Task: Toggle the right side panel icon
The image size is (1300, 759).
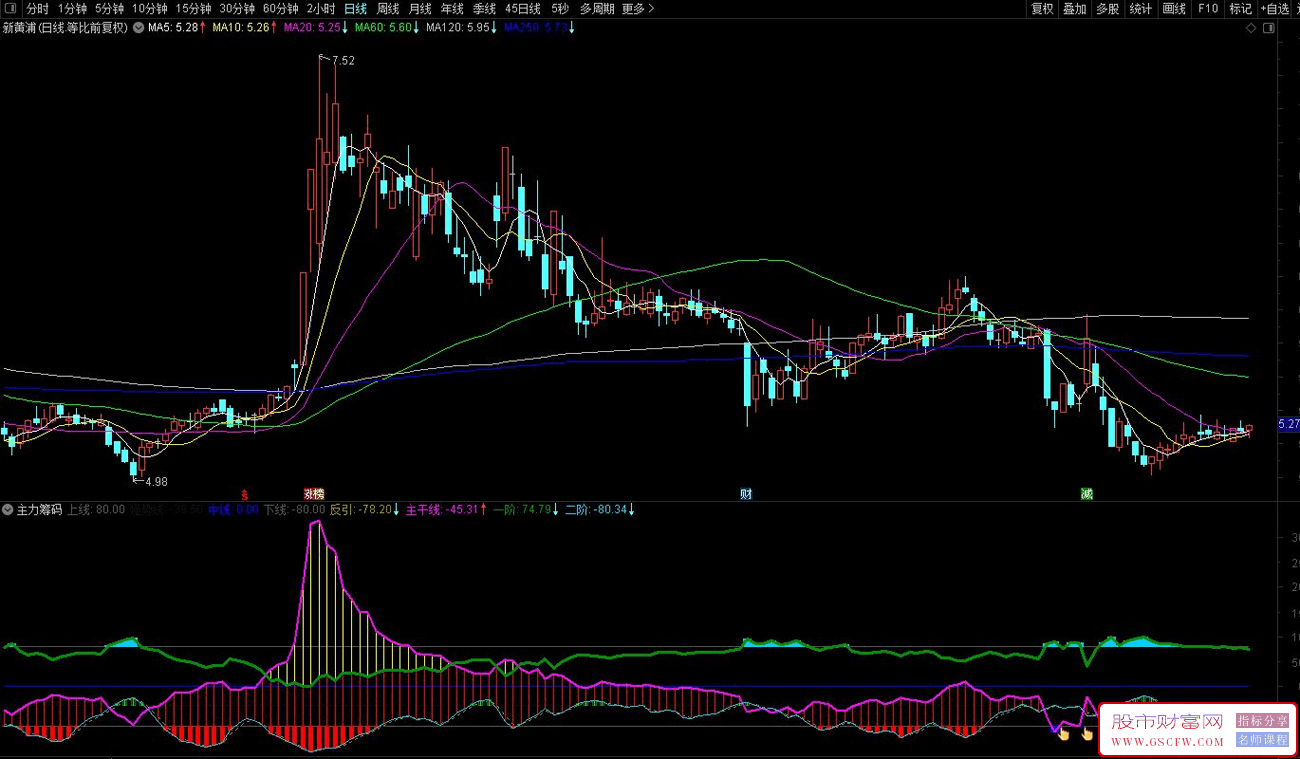Action: (1268, 29)
